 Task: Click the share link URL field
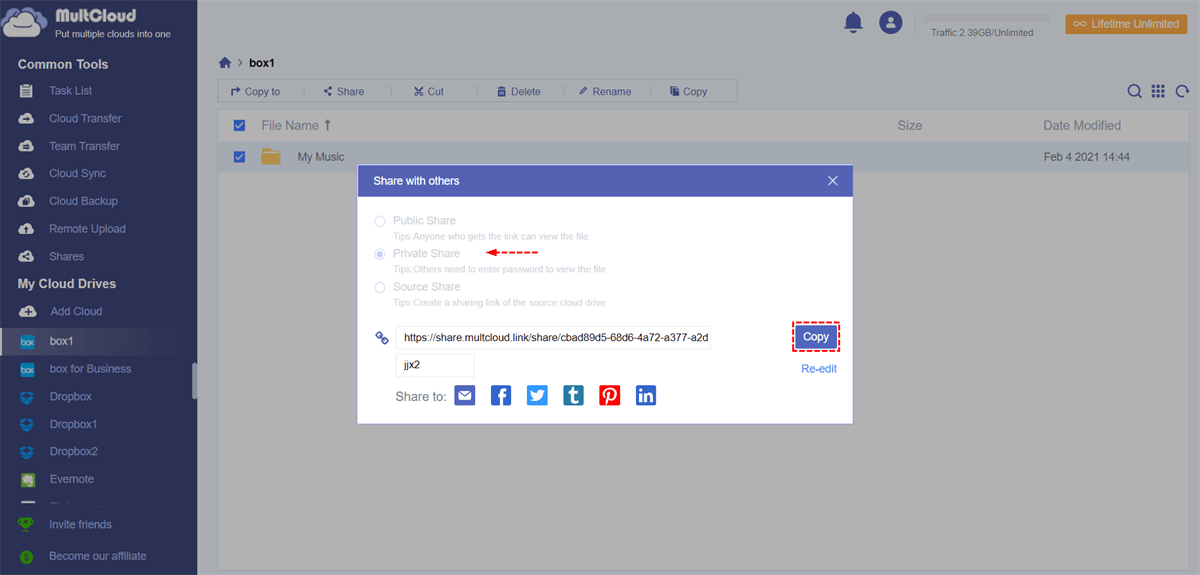point(554,338)
